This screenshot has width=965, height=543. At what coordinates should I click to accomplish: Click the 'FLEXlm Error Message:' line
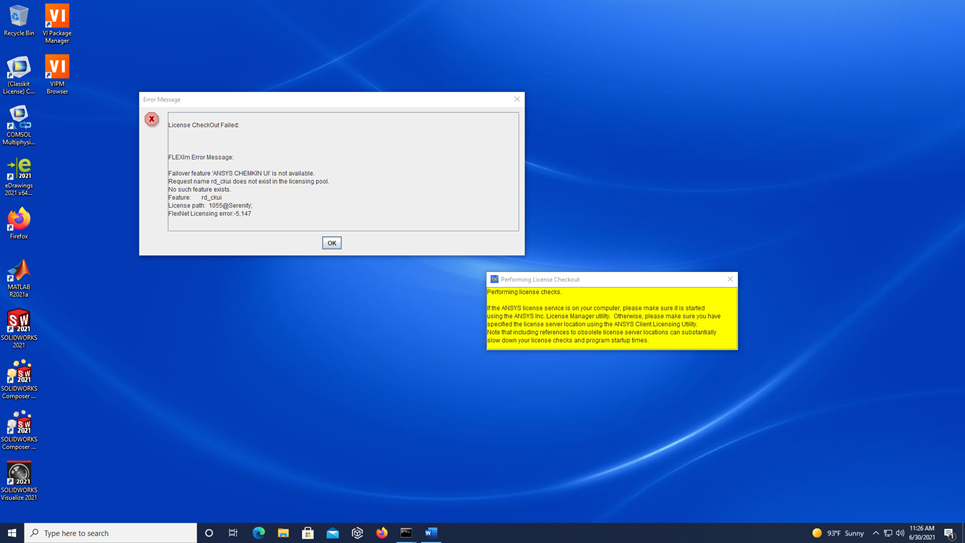(x=201, y=157)
